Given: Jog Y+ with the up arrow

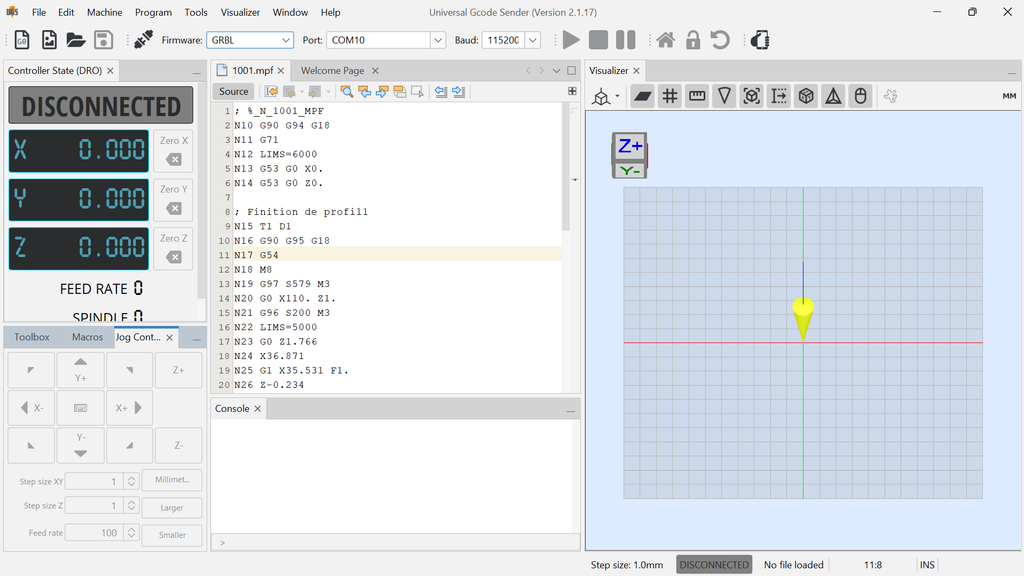Looking at the screenshot, I should 80,370.
